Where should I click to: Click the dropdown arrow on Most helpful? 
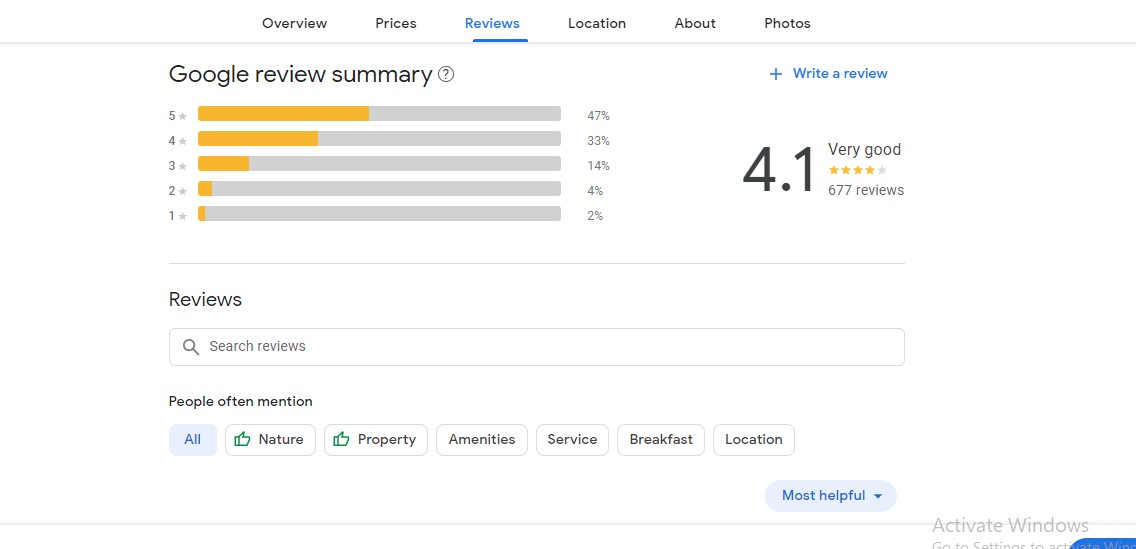(x=878, y=496)
